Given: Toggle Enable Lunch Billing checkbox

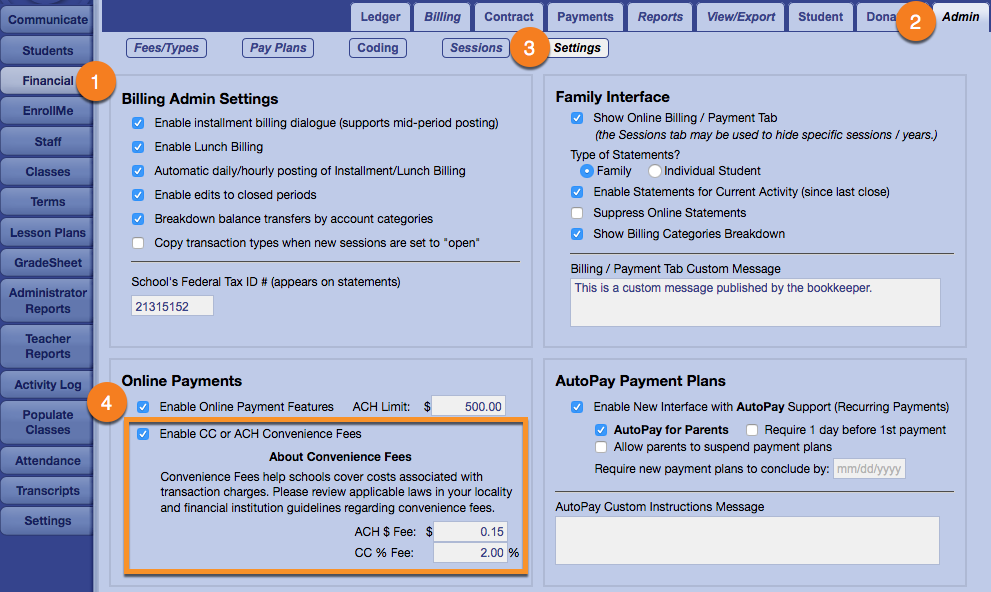Looking at the screenshot, I should click(x=138, y=147).
